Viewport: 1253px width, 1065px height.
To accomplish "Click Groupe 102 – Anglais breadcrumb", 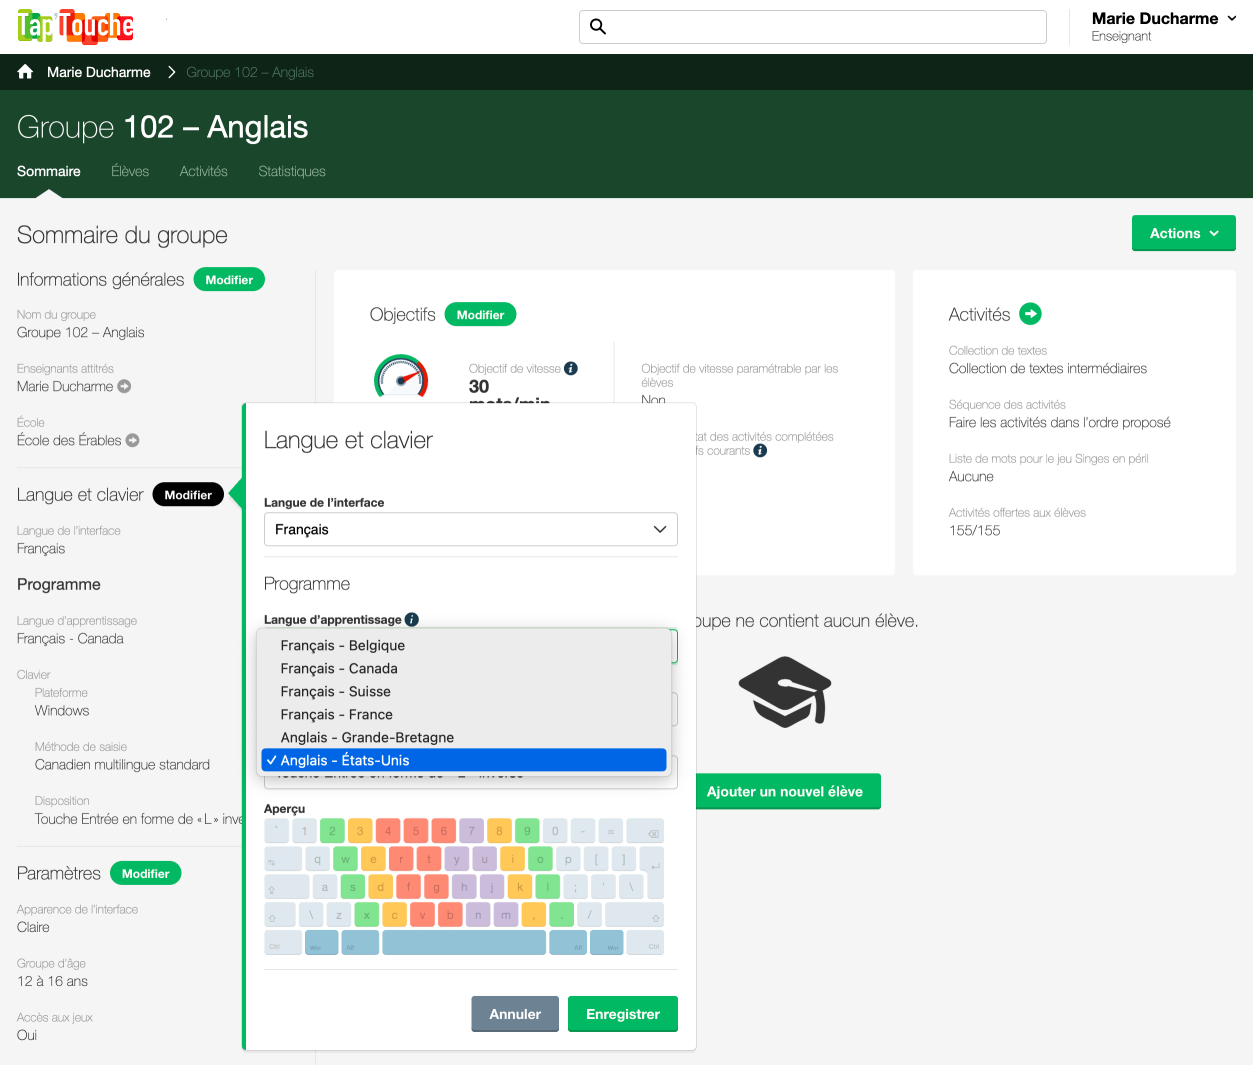I will pos(250,72).
